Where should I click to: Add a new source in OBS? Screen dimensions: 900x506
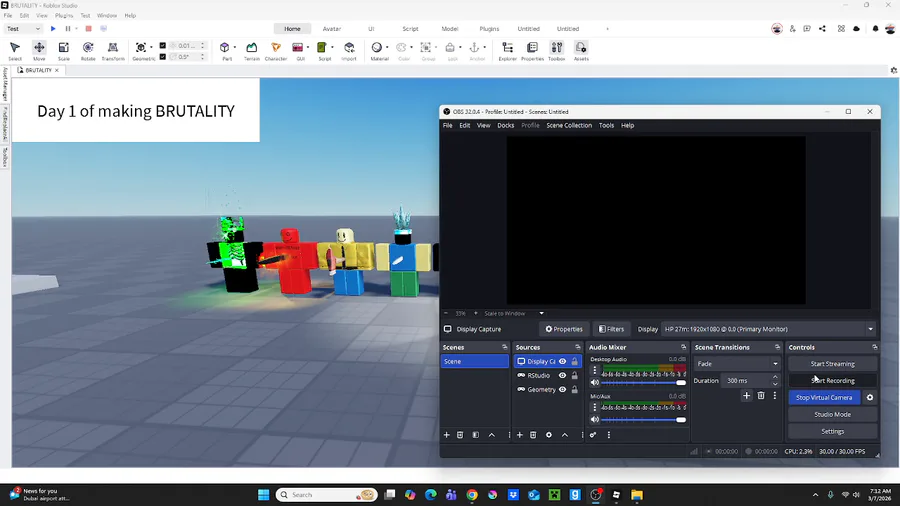(519, 435)
